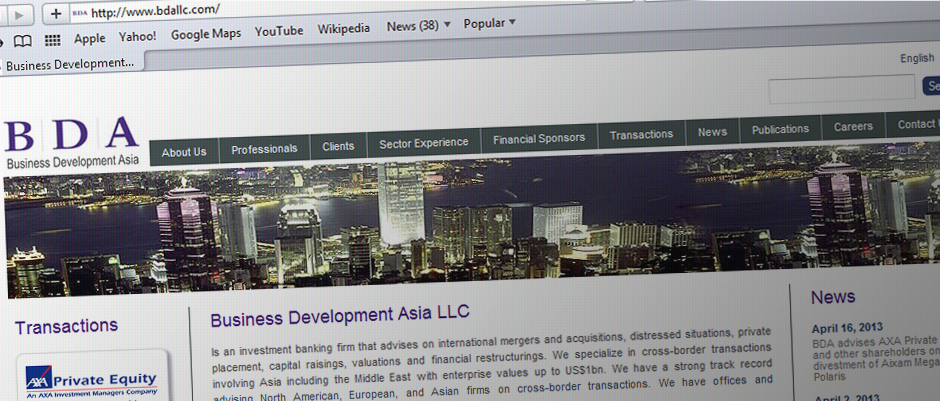Screen dimensions: 940x401
Task: Click the Business Development Asia LLC heading
Action: point(340,315)
